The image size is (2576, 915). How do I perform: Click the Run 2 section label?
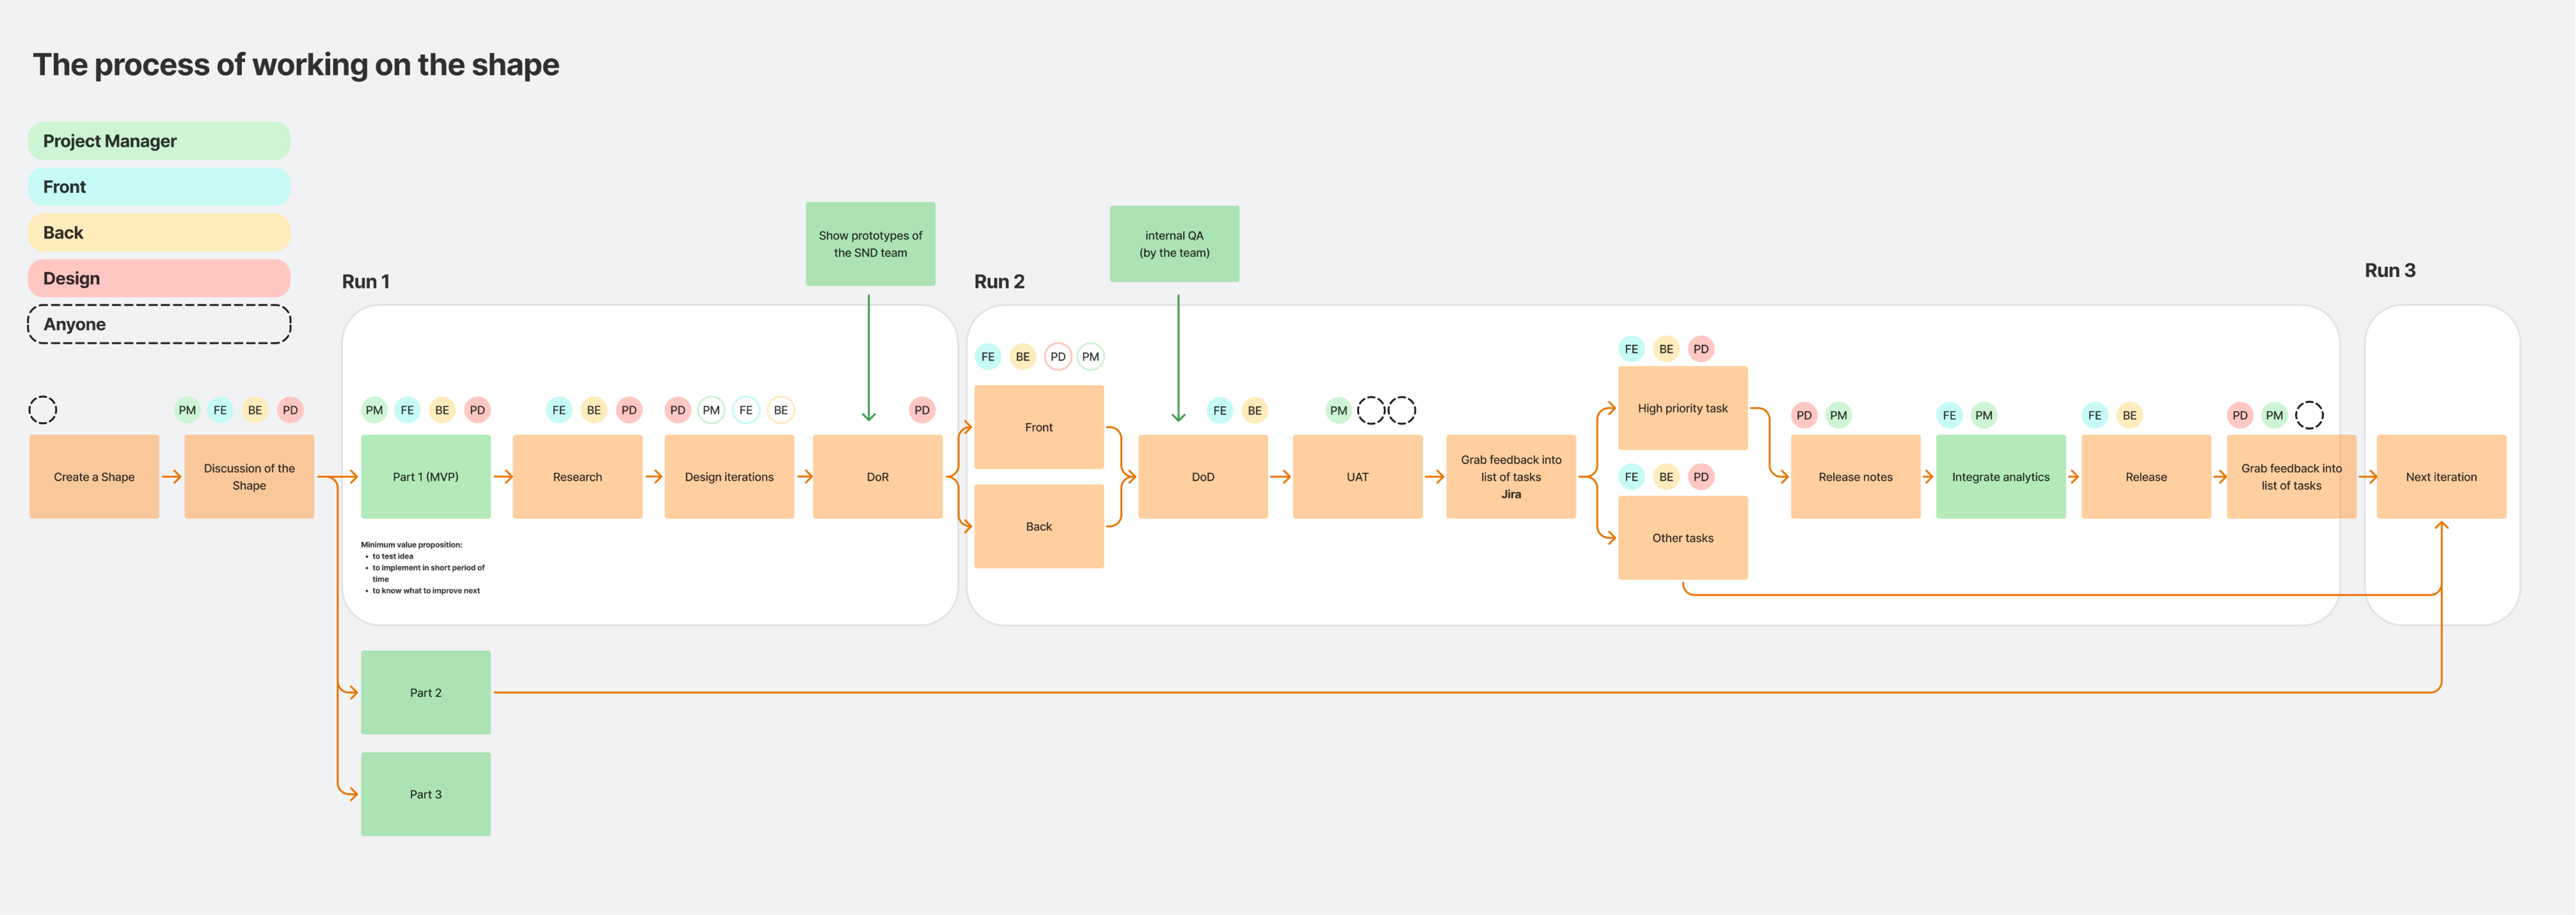1000,282
